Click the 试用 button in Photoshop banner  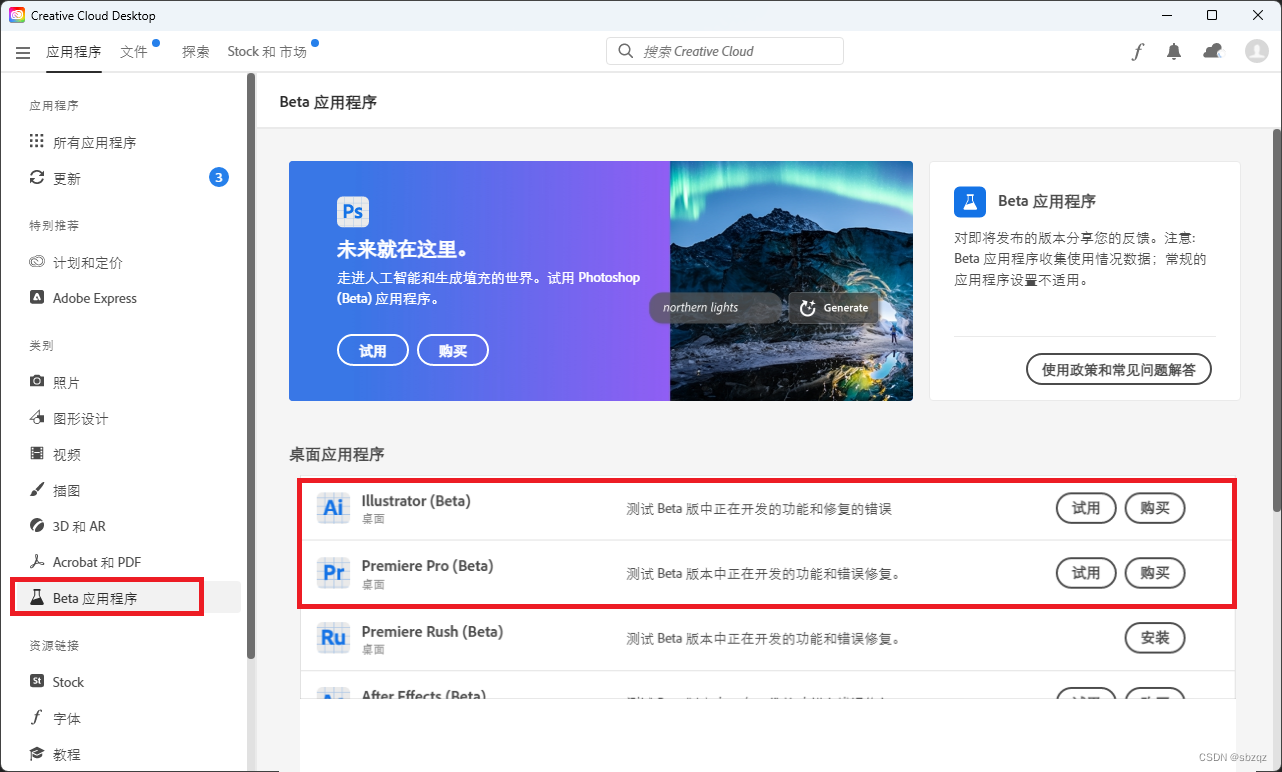point(373,351)
